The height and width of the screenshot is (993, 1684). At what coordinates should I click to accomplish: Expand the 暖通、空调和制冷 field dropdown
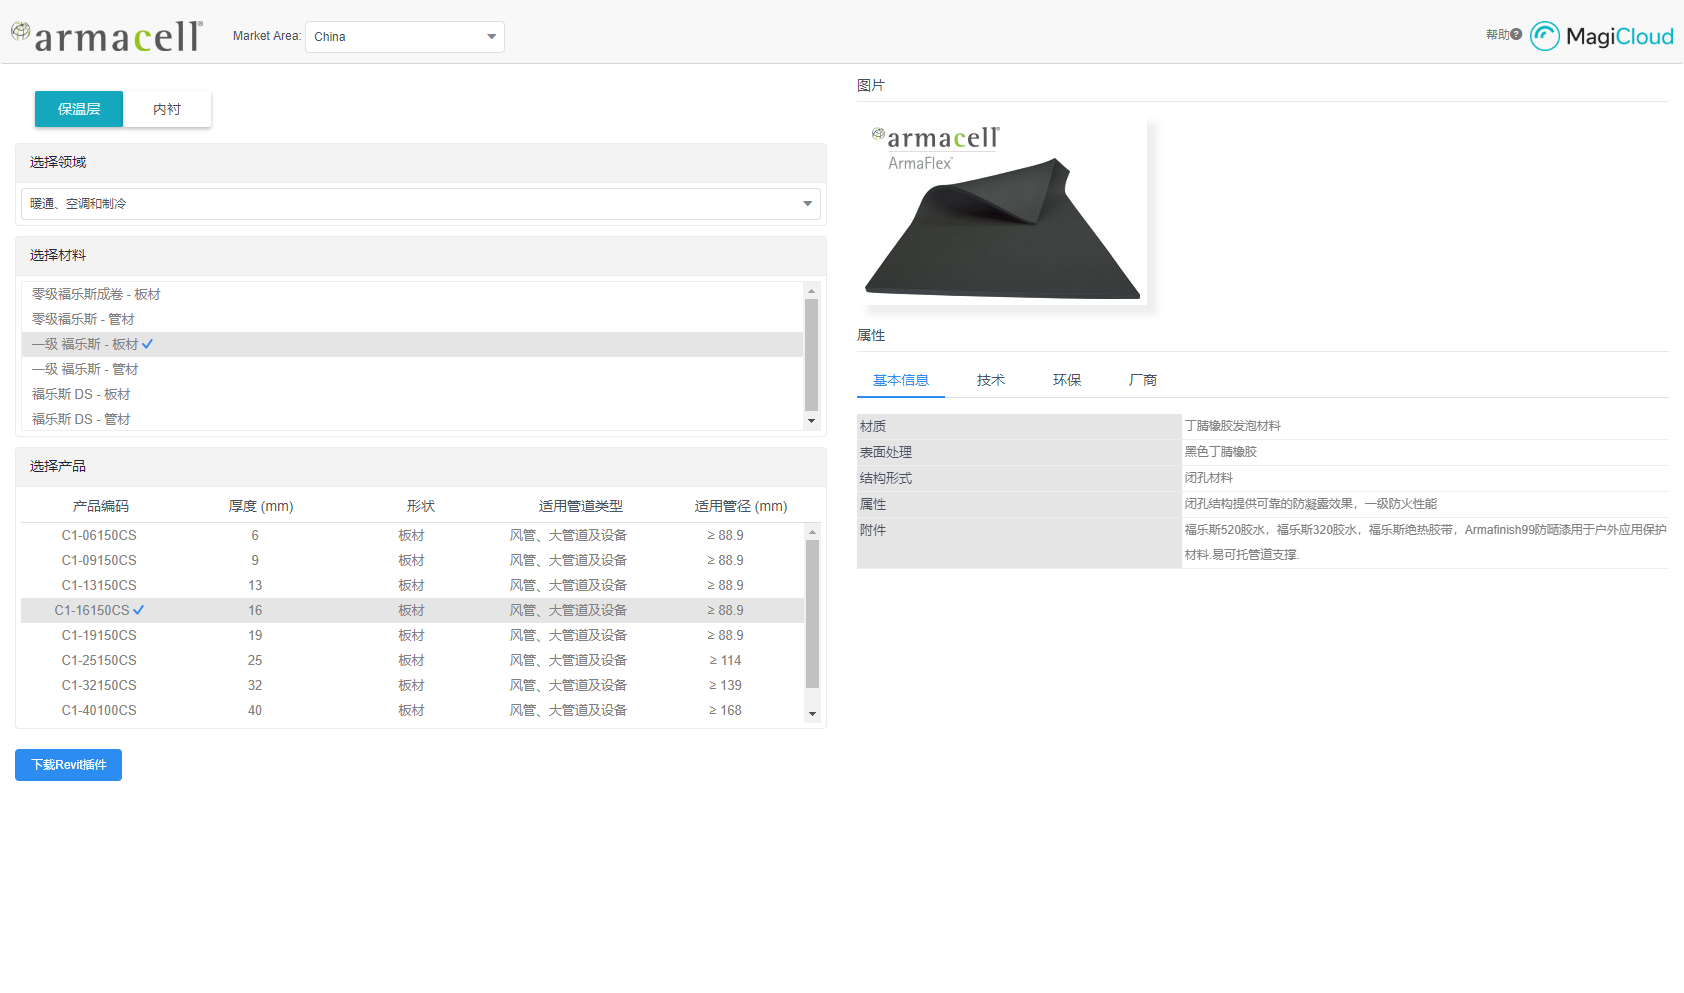pyautogui.click(x=420, y=204)
